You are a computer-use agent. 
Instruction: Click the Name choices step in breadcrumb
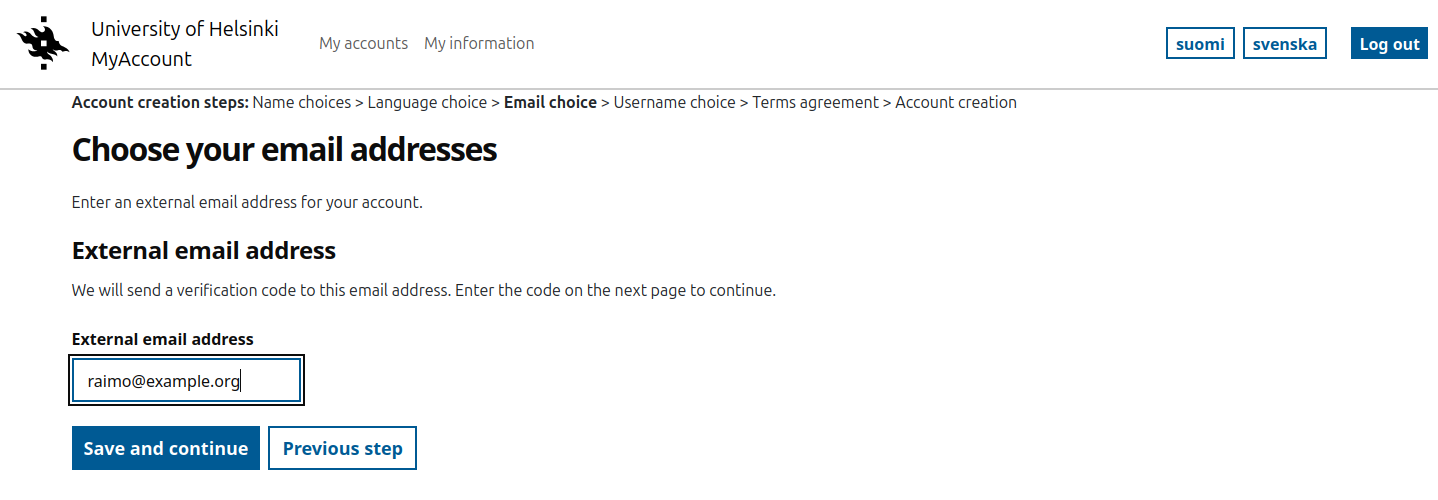[301, 102]
